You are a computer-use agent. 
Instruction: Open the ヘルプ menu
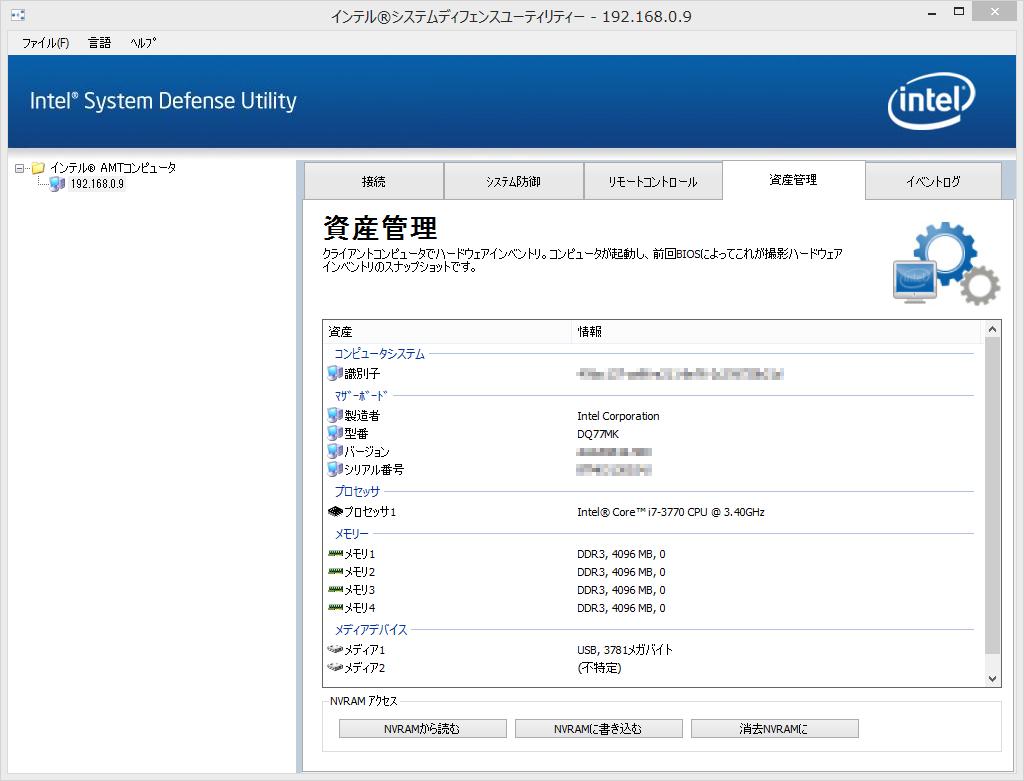click(x=143, y=43)
